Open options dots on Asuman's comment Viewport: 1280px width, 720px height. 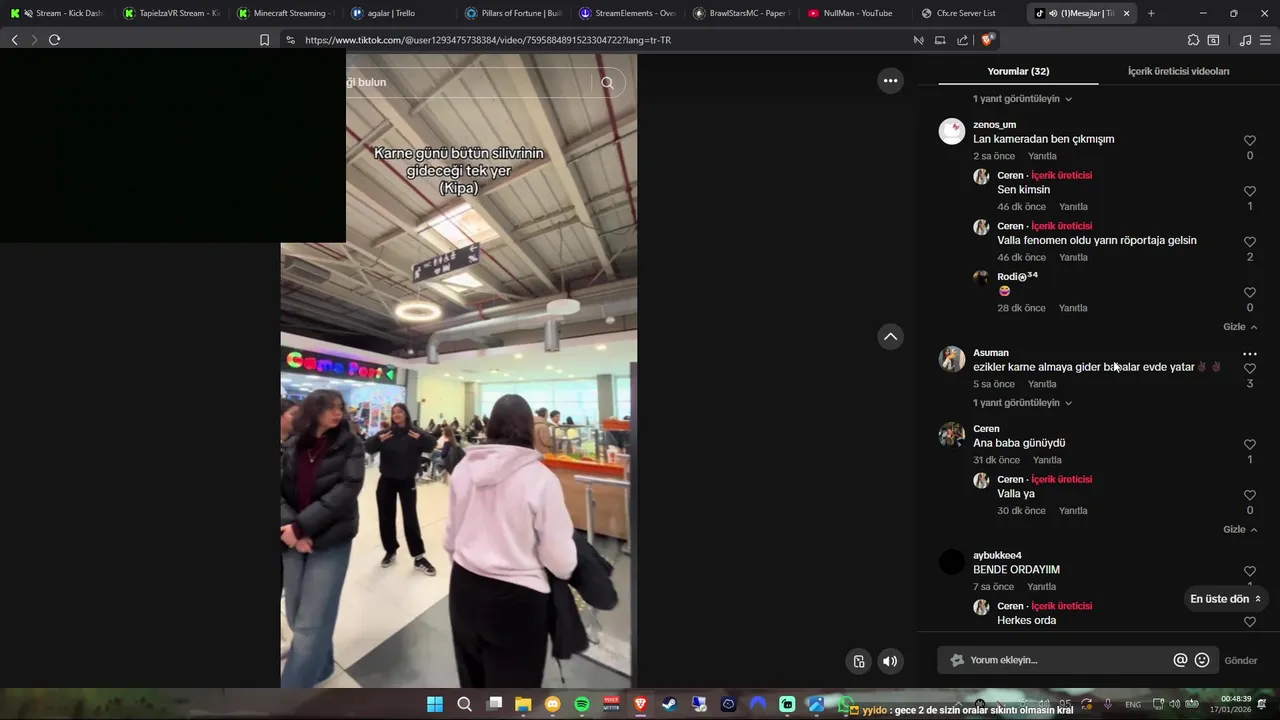1249,354
